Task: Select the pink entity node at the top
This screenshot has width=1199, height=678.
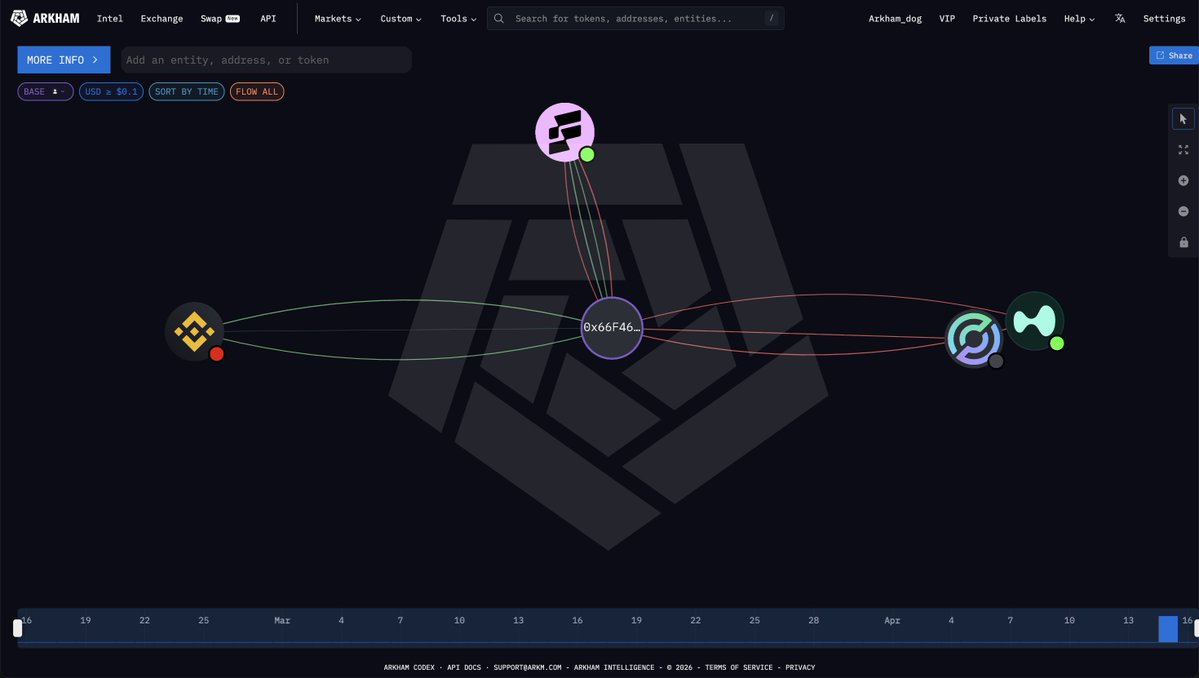Action: tap(564, 132)
